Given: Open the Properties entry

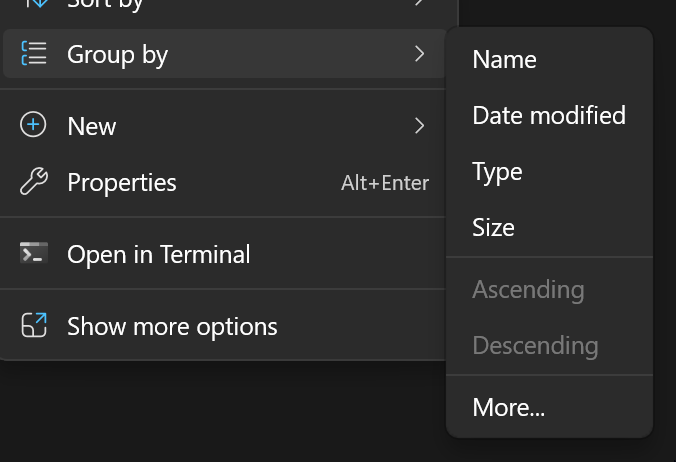Looking at the screenshot, I should pyautogui.click(x=121, y=182).
